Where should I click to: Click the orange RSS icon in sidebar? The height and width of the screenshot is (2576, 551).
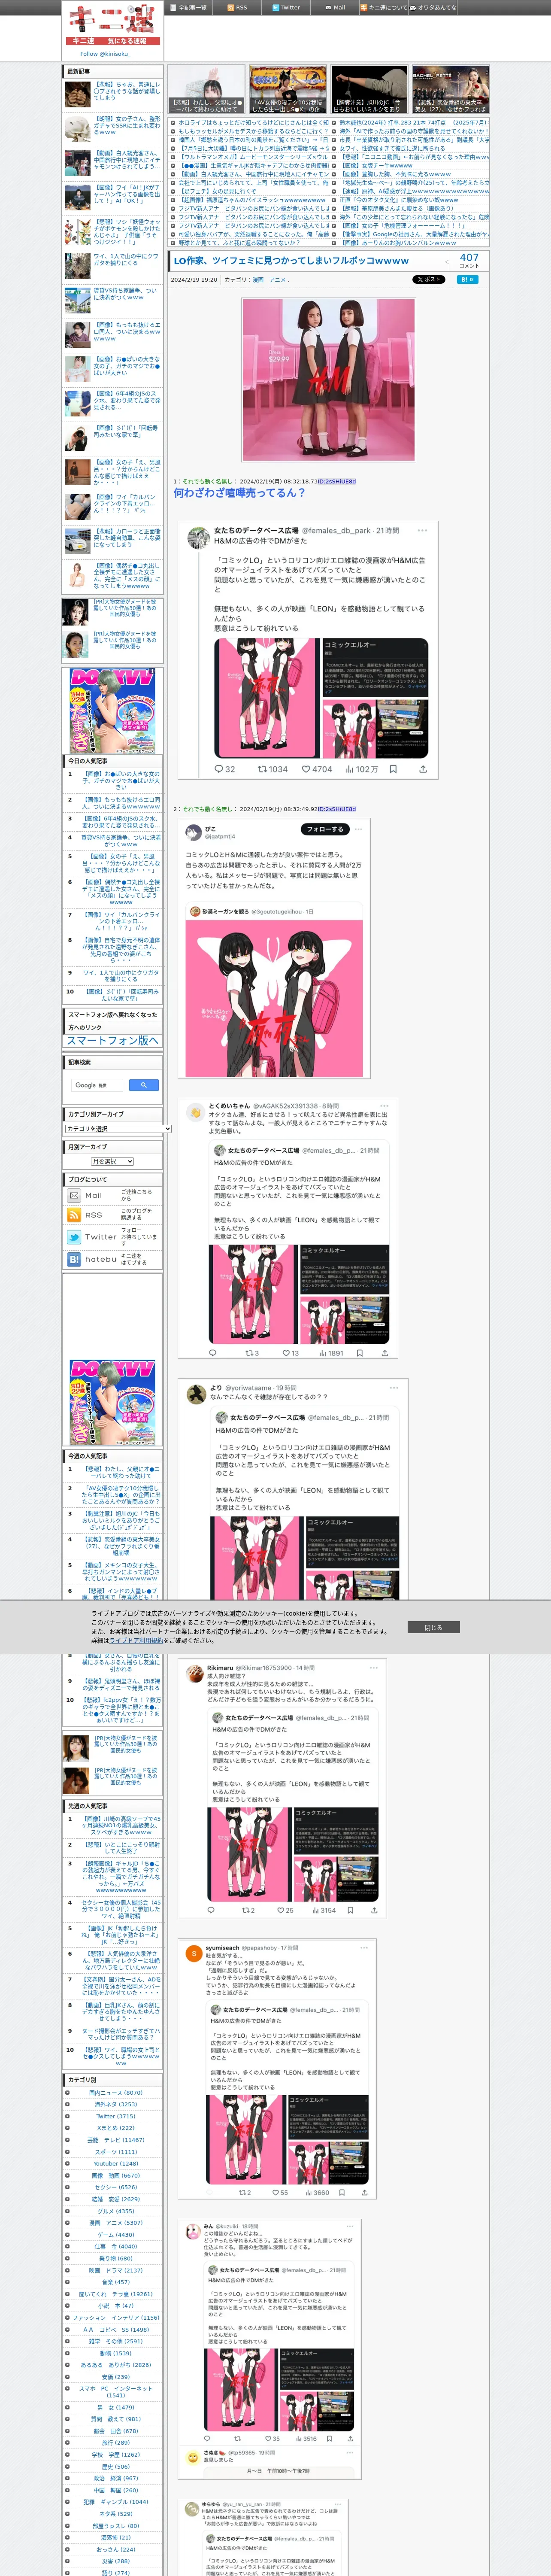[73, 1215]
